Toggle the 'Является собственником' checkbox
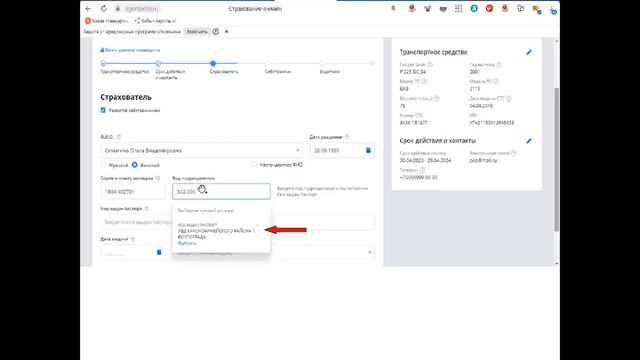Viewport: 640px width, 360px height. [x=103, y=110]
